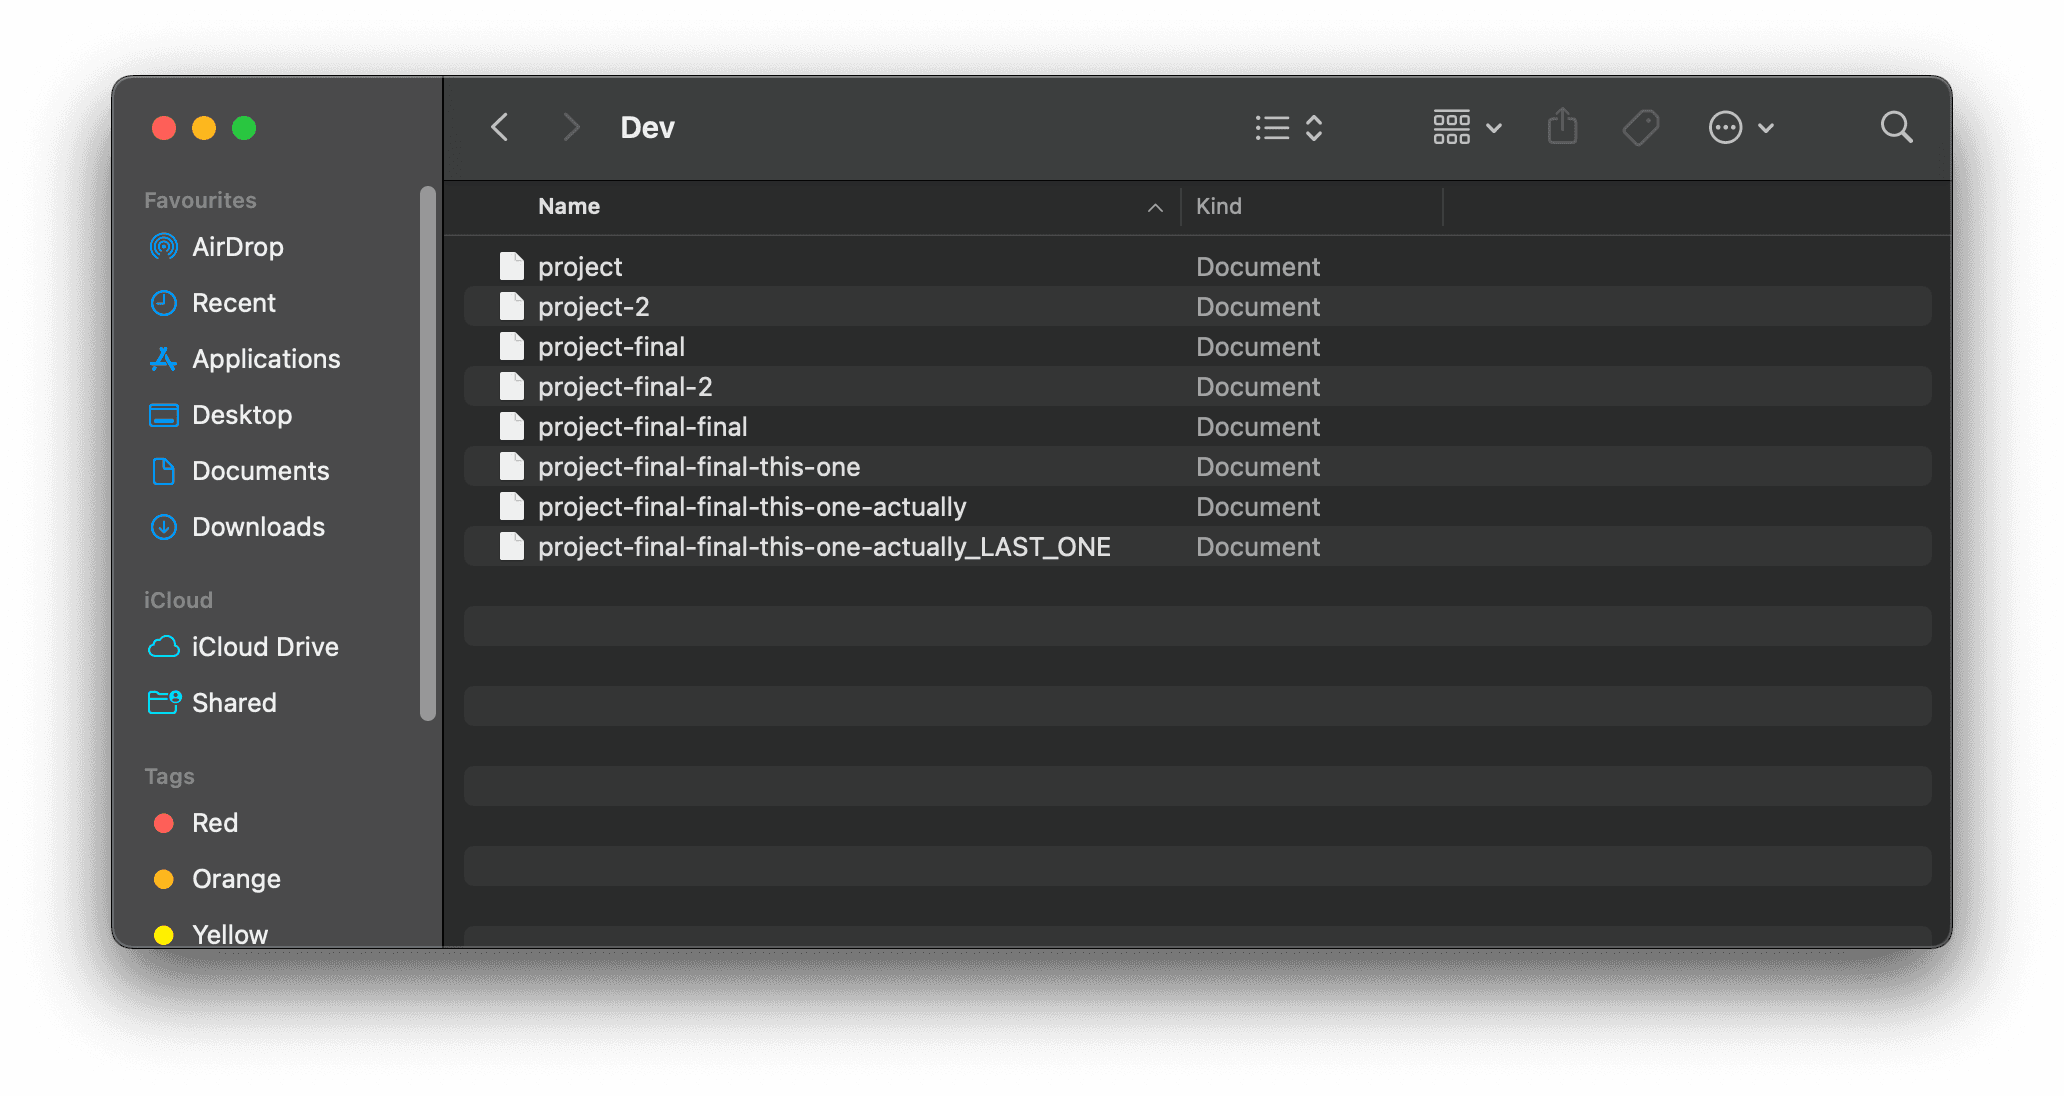
Task: Click the iCloud Drive cloud icon
Action: click(163, 646)
